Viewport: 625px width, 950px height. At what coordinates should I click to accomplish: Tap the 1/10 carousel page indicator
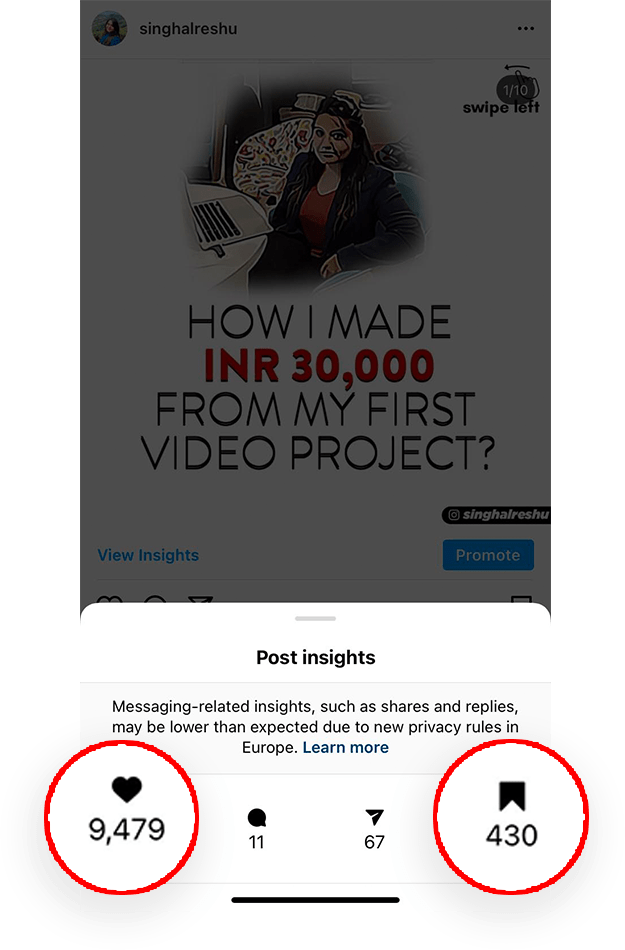point(515,90)
